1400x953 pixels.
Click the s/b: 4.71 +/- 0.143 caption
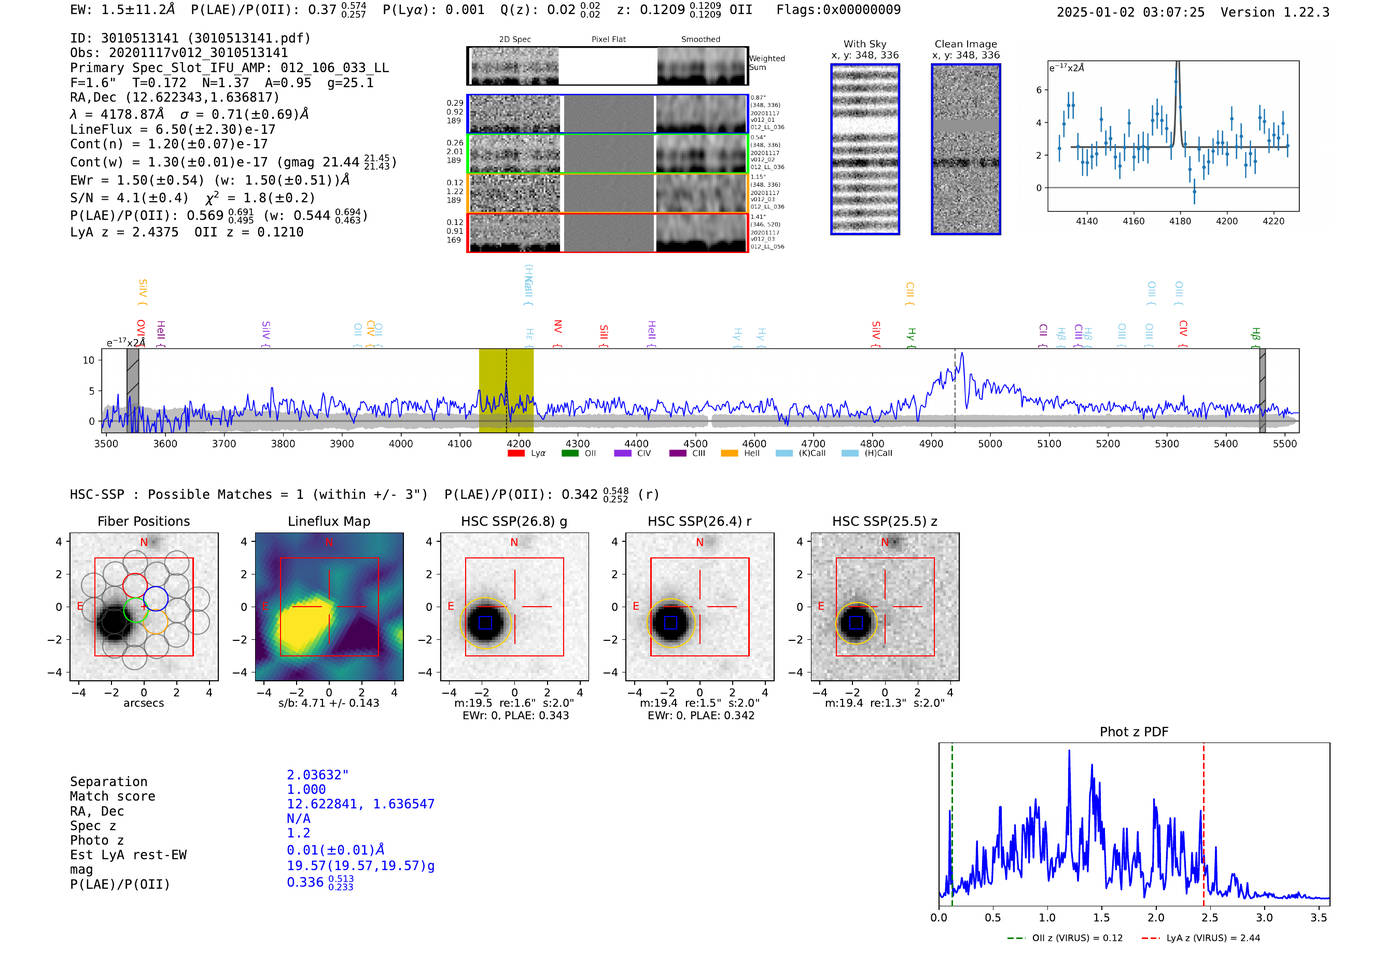point(329,703)
